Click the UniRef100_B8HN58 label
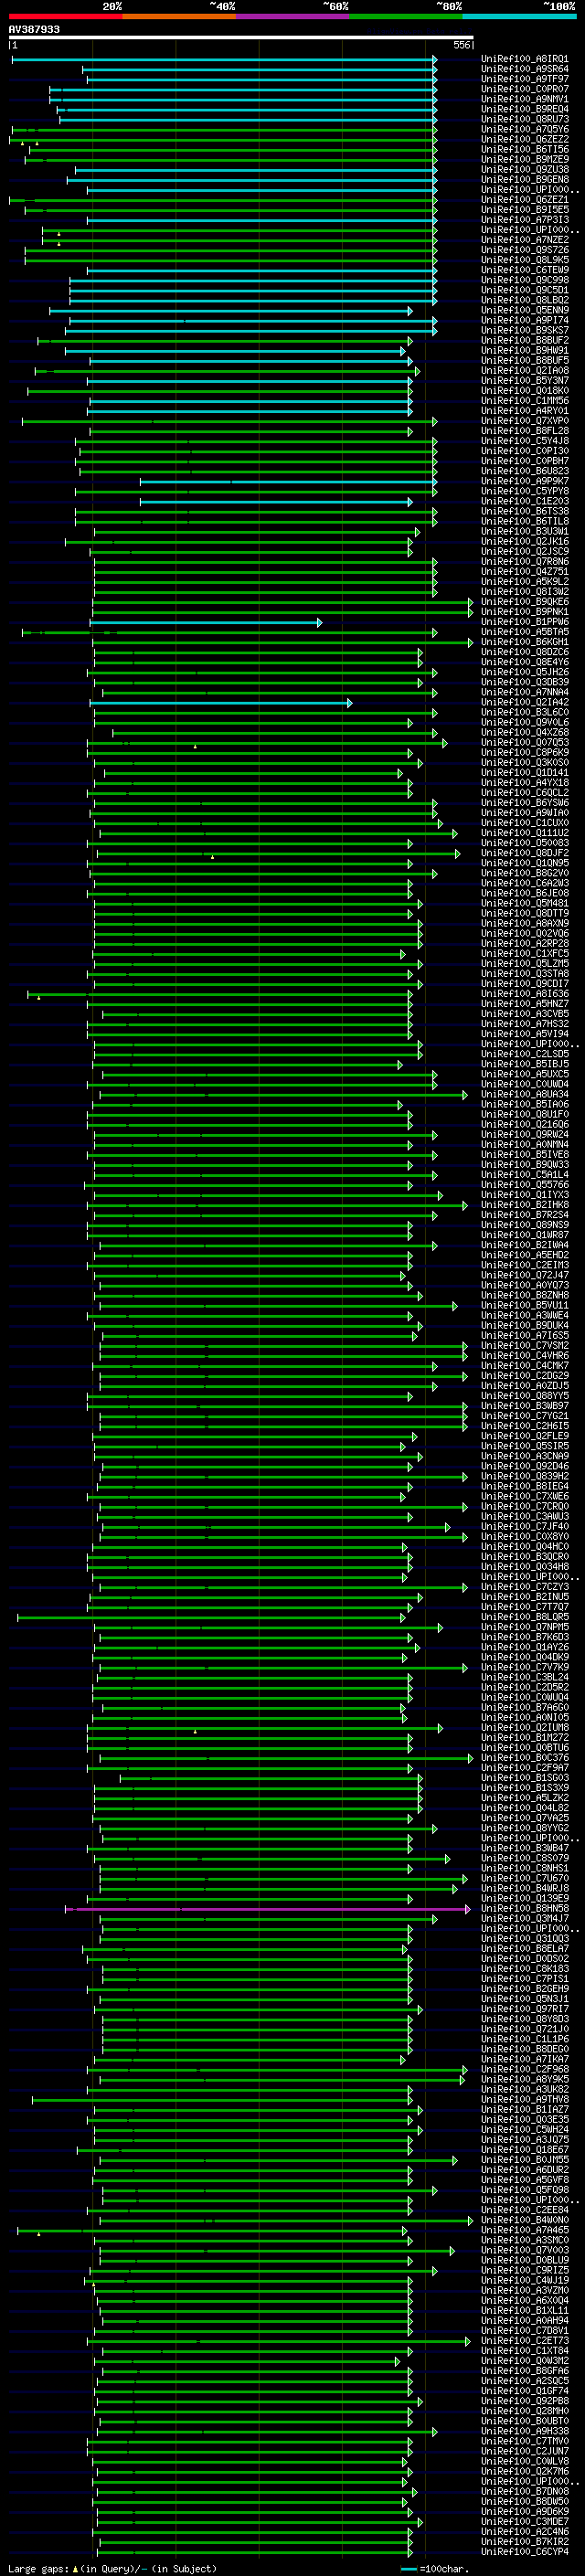This screenshot has width=585, height=2576. click(524, 1908)
